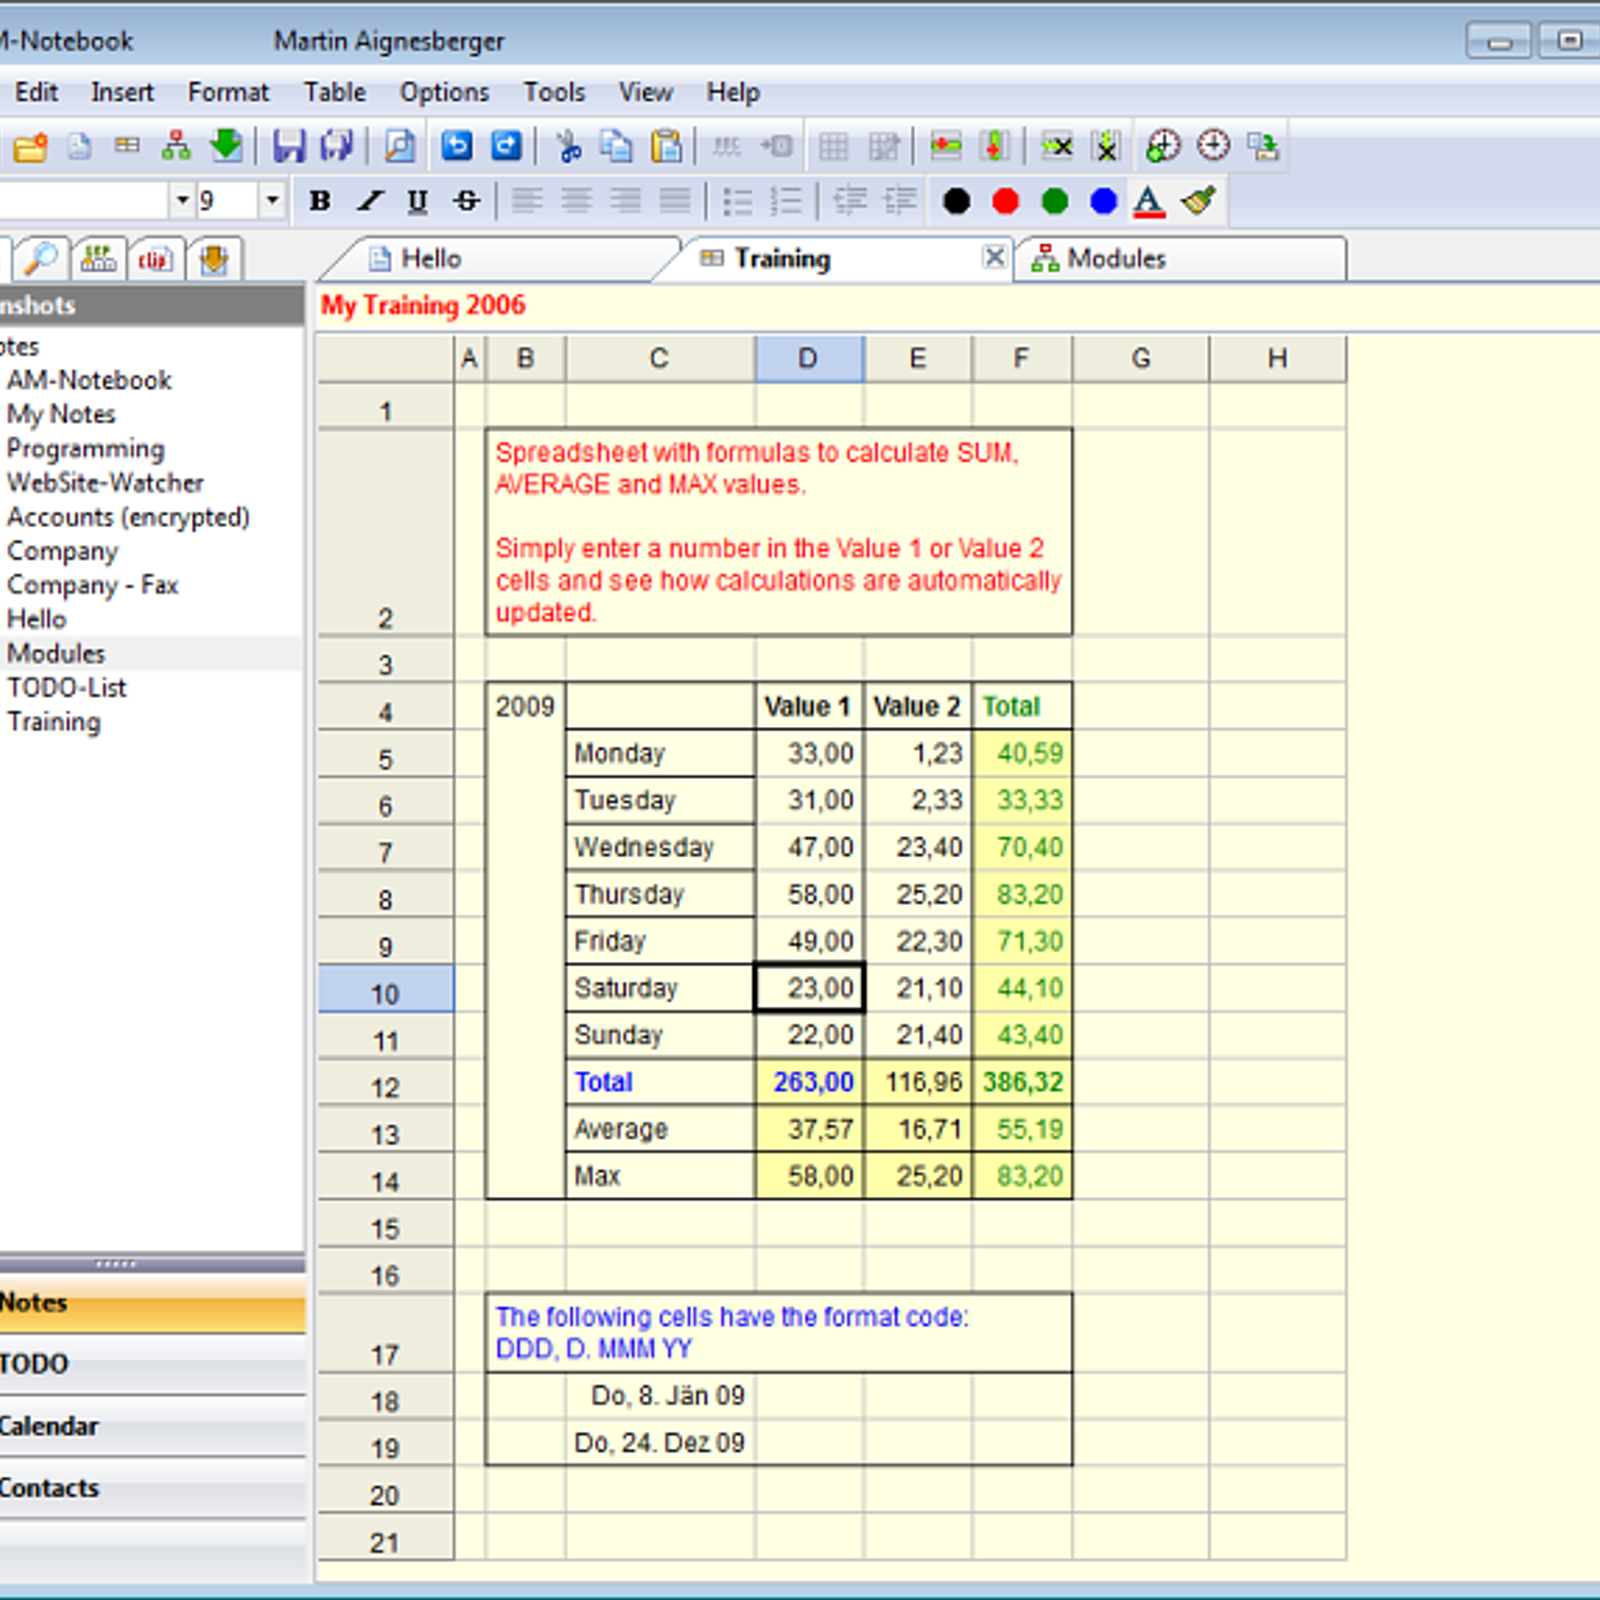Select cell with Monday value 33,00
The width and height of the screenshot is (1600, 1600).
tap(809, 753)
